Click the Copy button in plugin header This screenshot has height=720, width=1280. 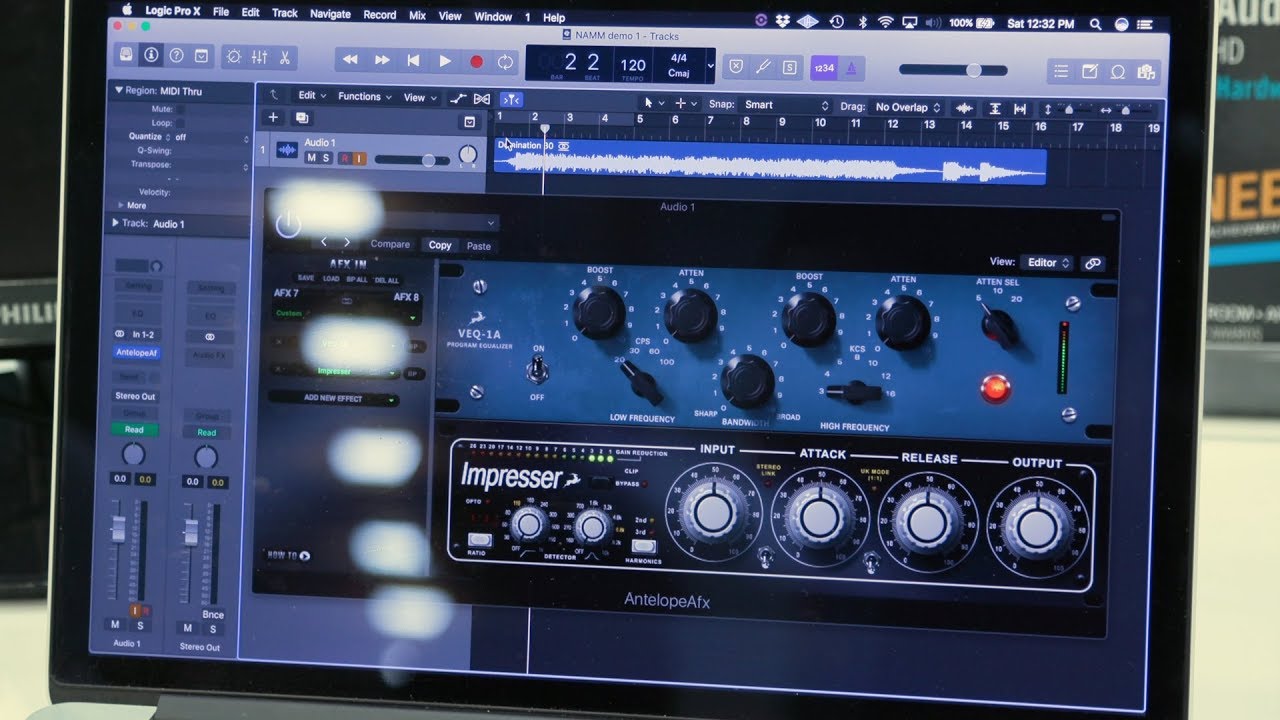point(440,245)
